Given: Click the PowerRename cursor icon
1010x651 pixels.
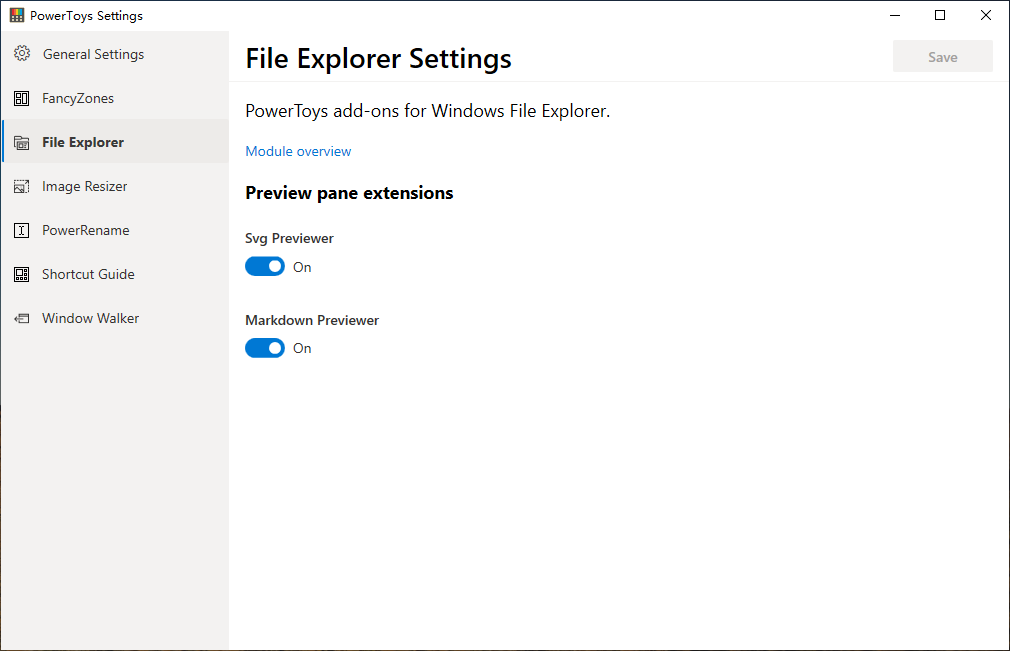Looking at the screenshot, I should coord(21,231).
